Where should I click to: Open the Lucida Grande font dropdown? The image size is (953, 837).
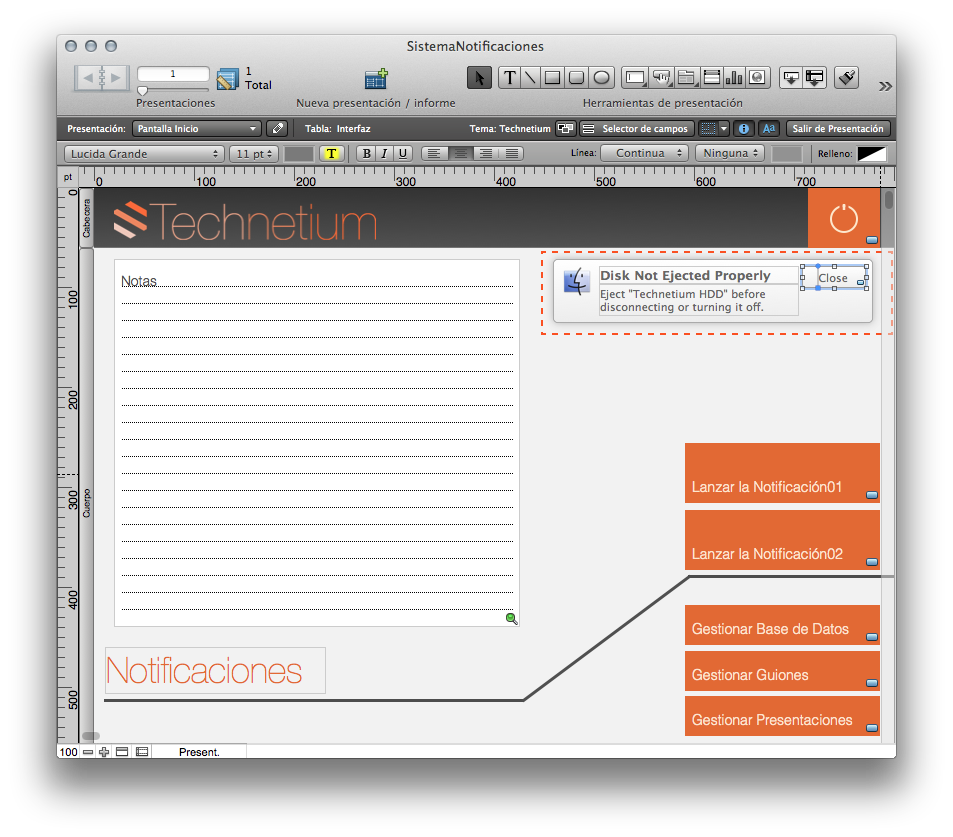(144, 154)
